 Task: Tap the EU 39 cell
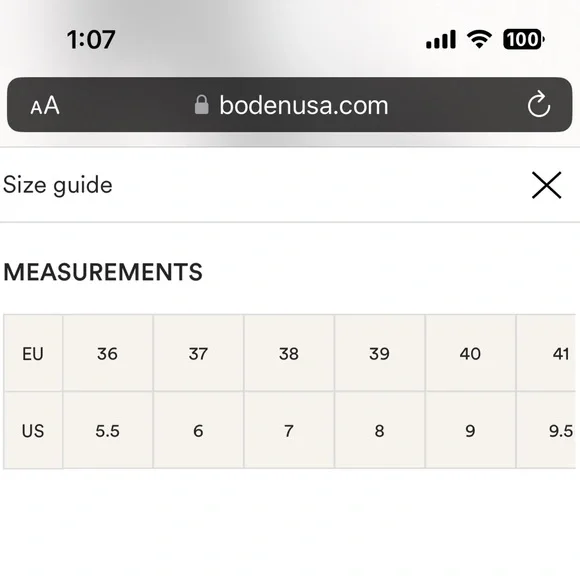pyautogui.click(x=380, y=353)
